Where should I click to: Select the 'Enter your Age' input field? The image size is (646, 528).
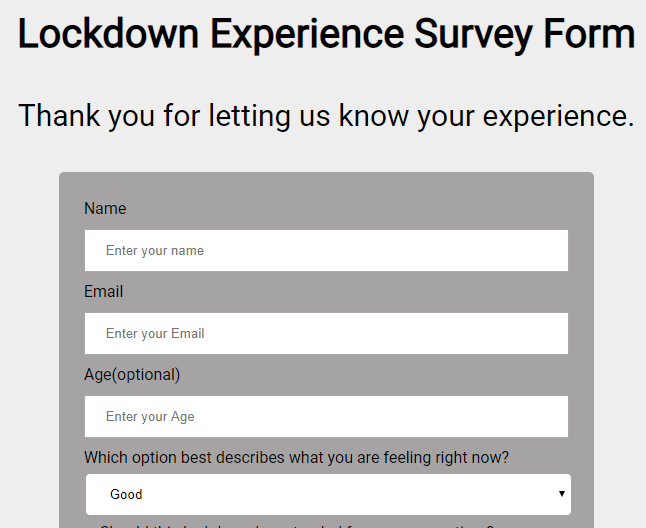(326, 417)
